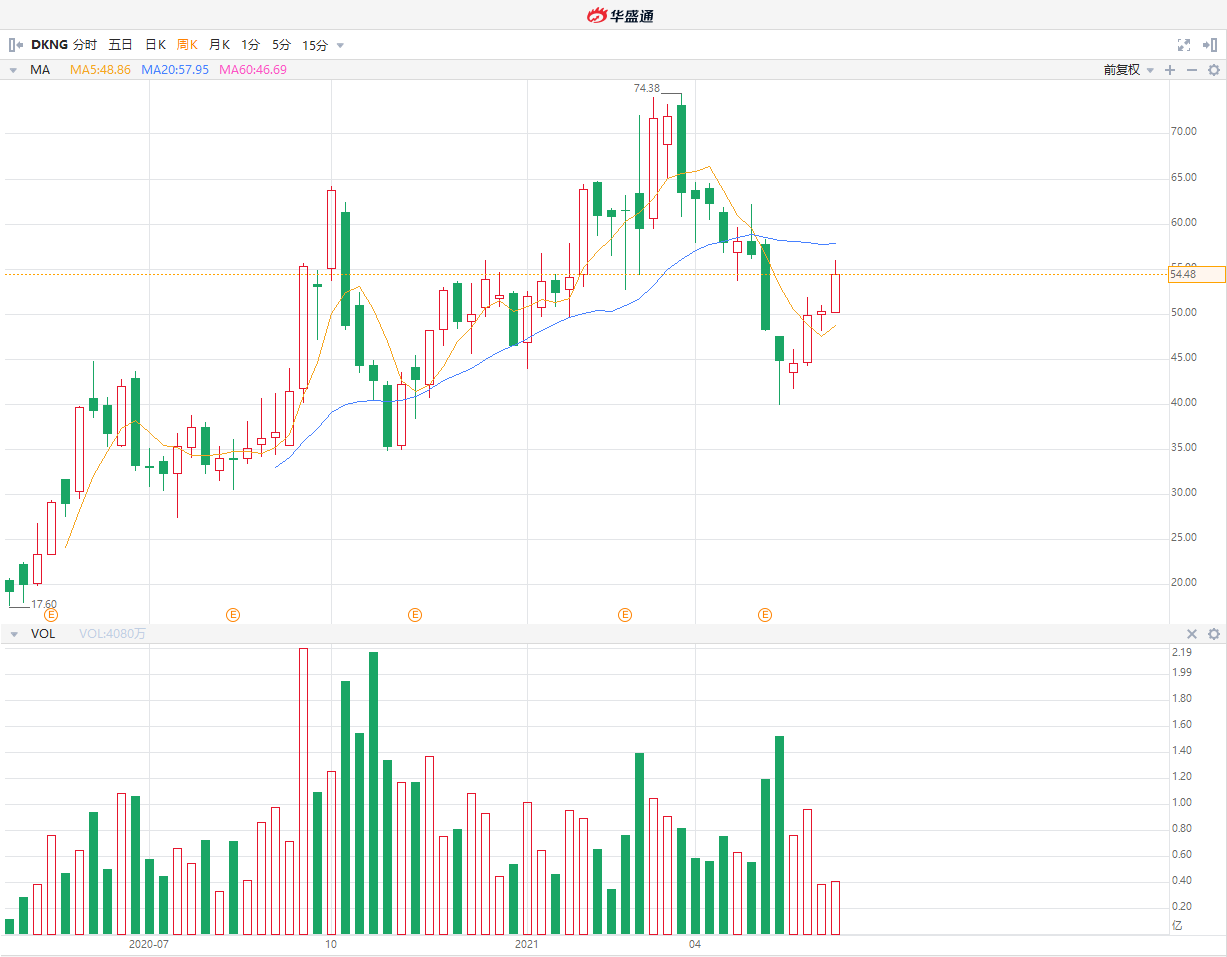Zoom out the chart with the minus icon
The height and width of the screenshot is (957, 1227).
point(1191,70)
